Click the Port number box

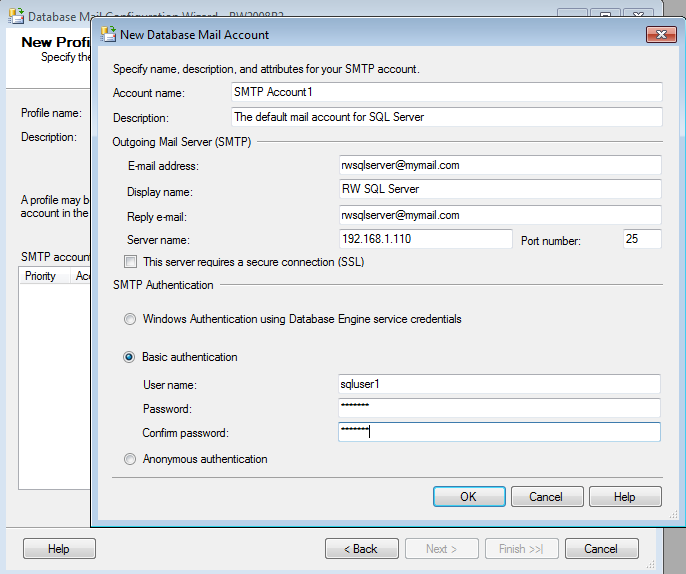642,239
